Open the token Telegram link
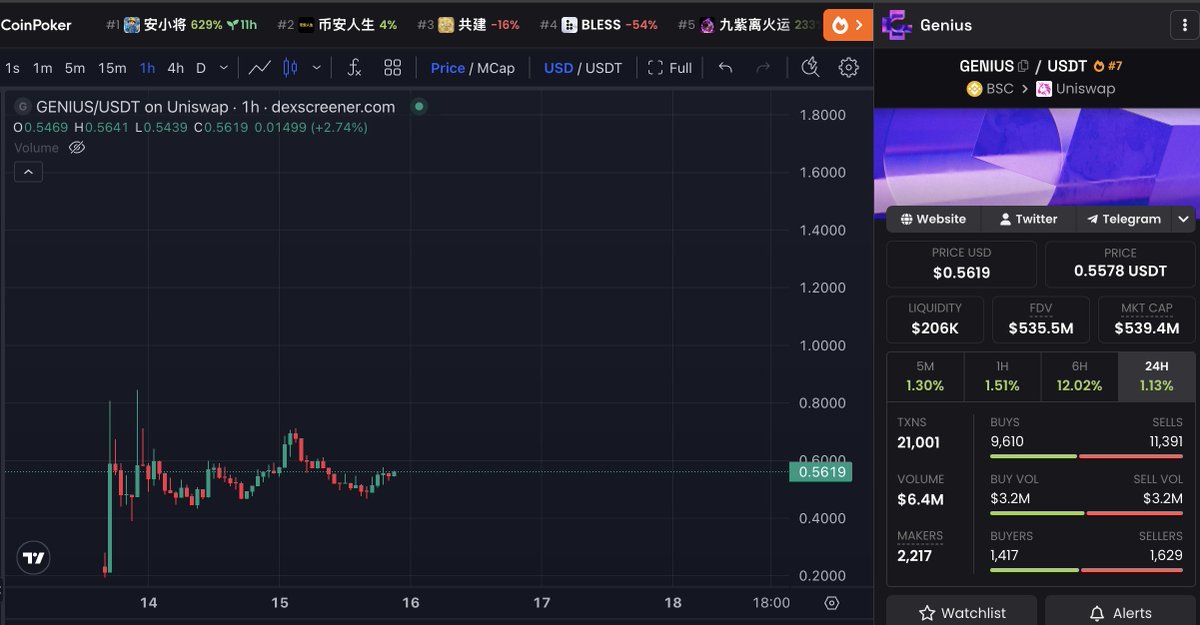This screenshot has height=625, width=1200. tap(1124, 219)
